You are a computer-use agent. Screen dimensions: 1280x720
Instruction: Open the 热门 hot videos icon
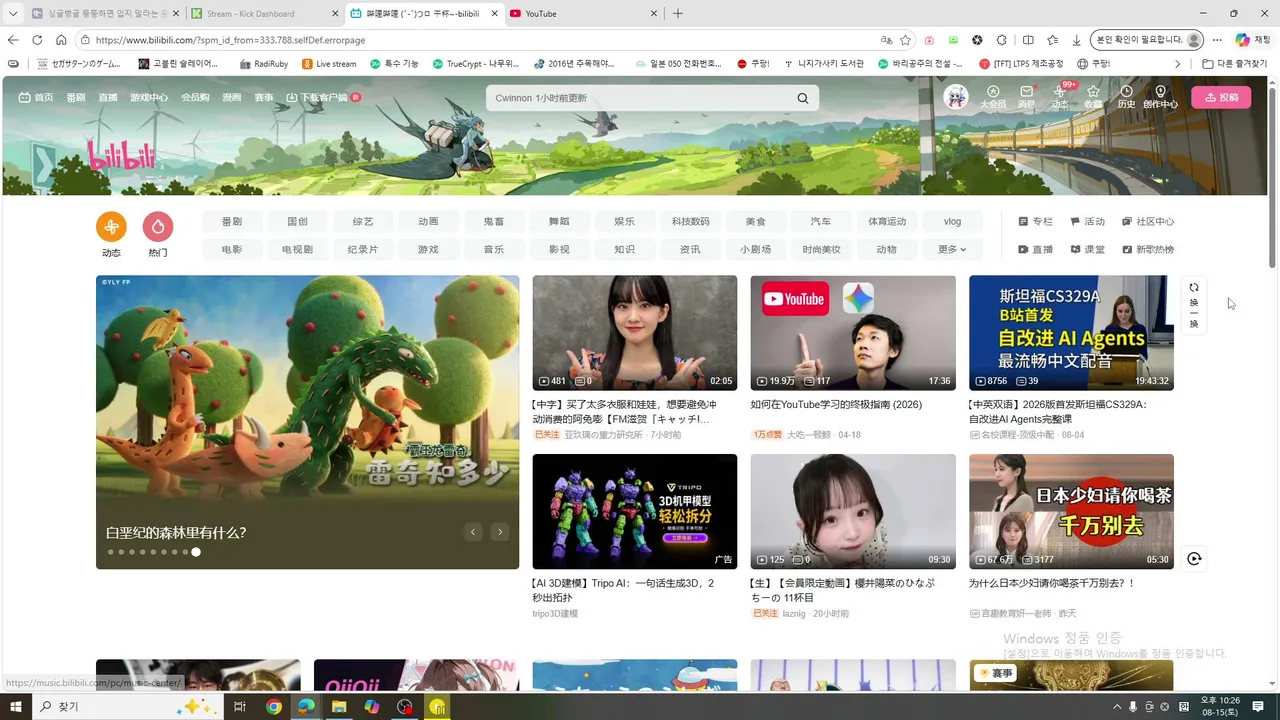pos(158,227)
